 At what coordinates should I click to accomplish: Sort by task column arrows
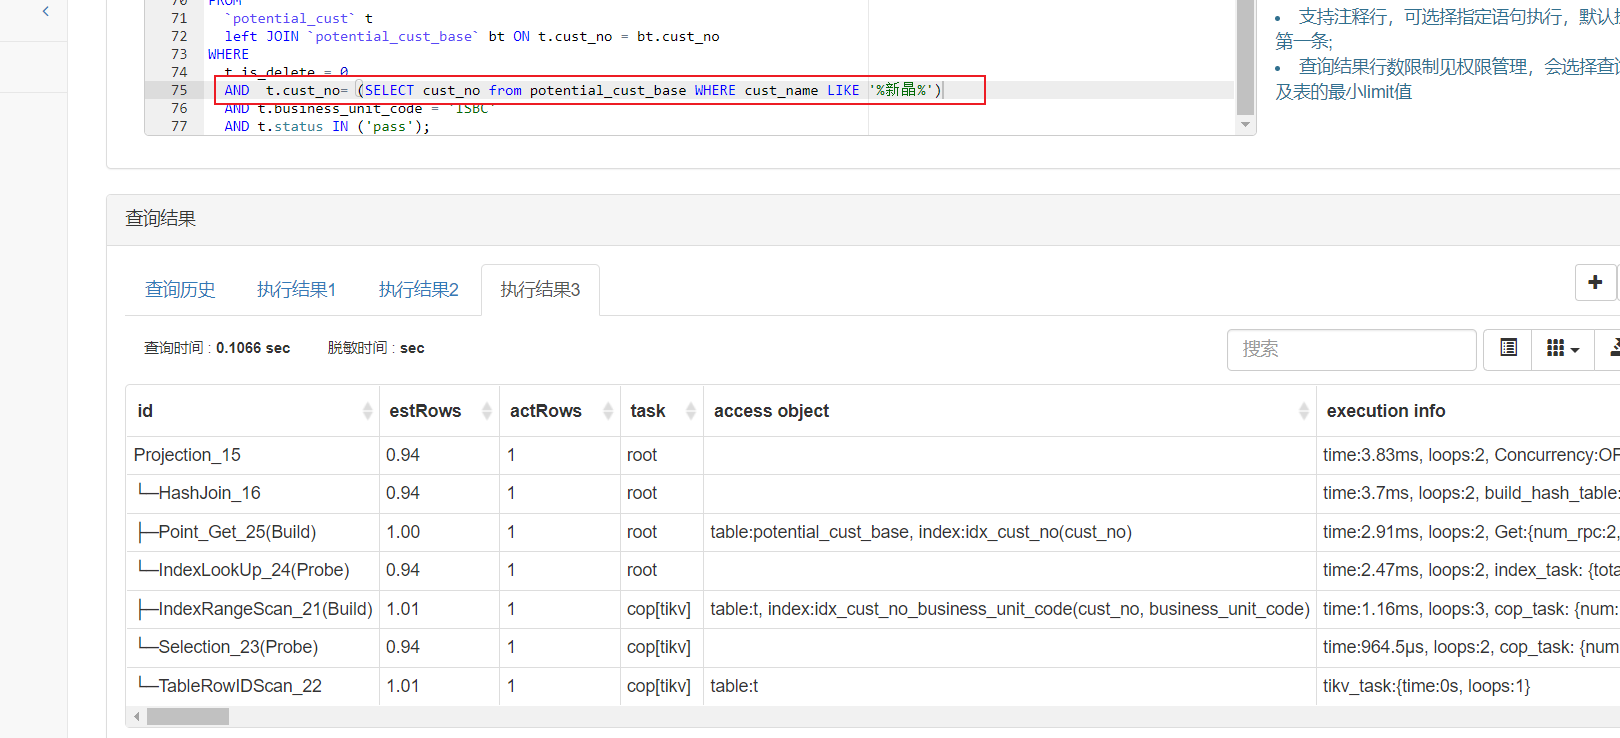[691, 411]
